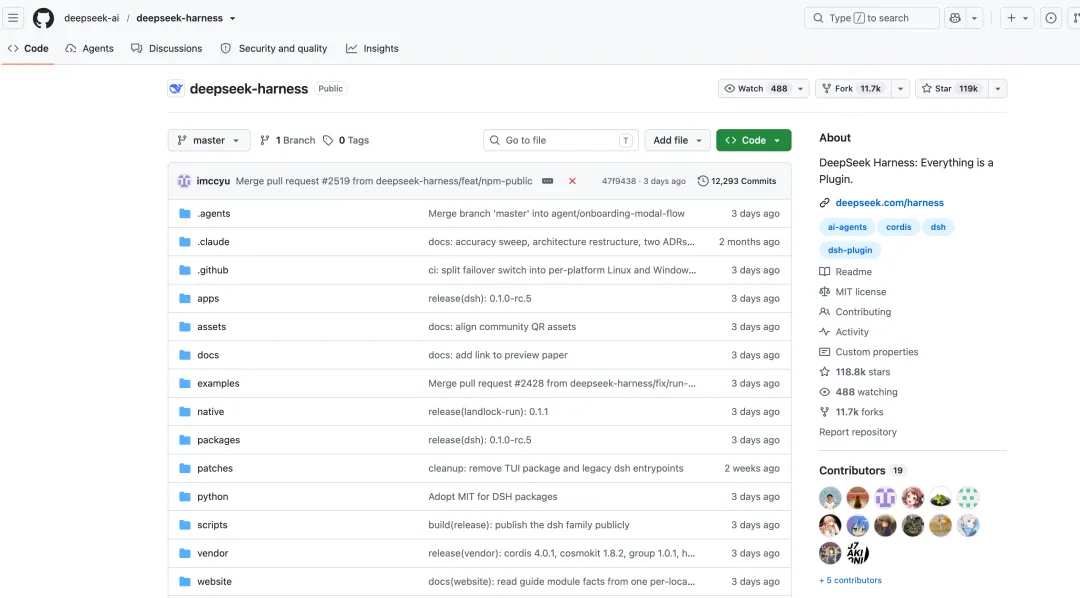Go to GitHub homepage via Octocat logo
Image resolution: width=1080 pixels, height=598 pixels.
tap(43, 18)
